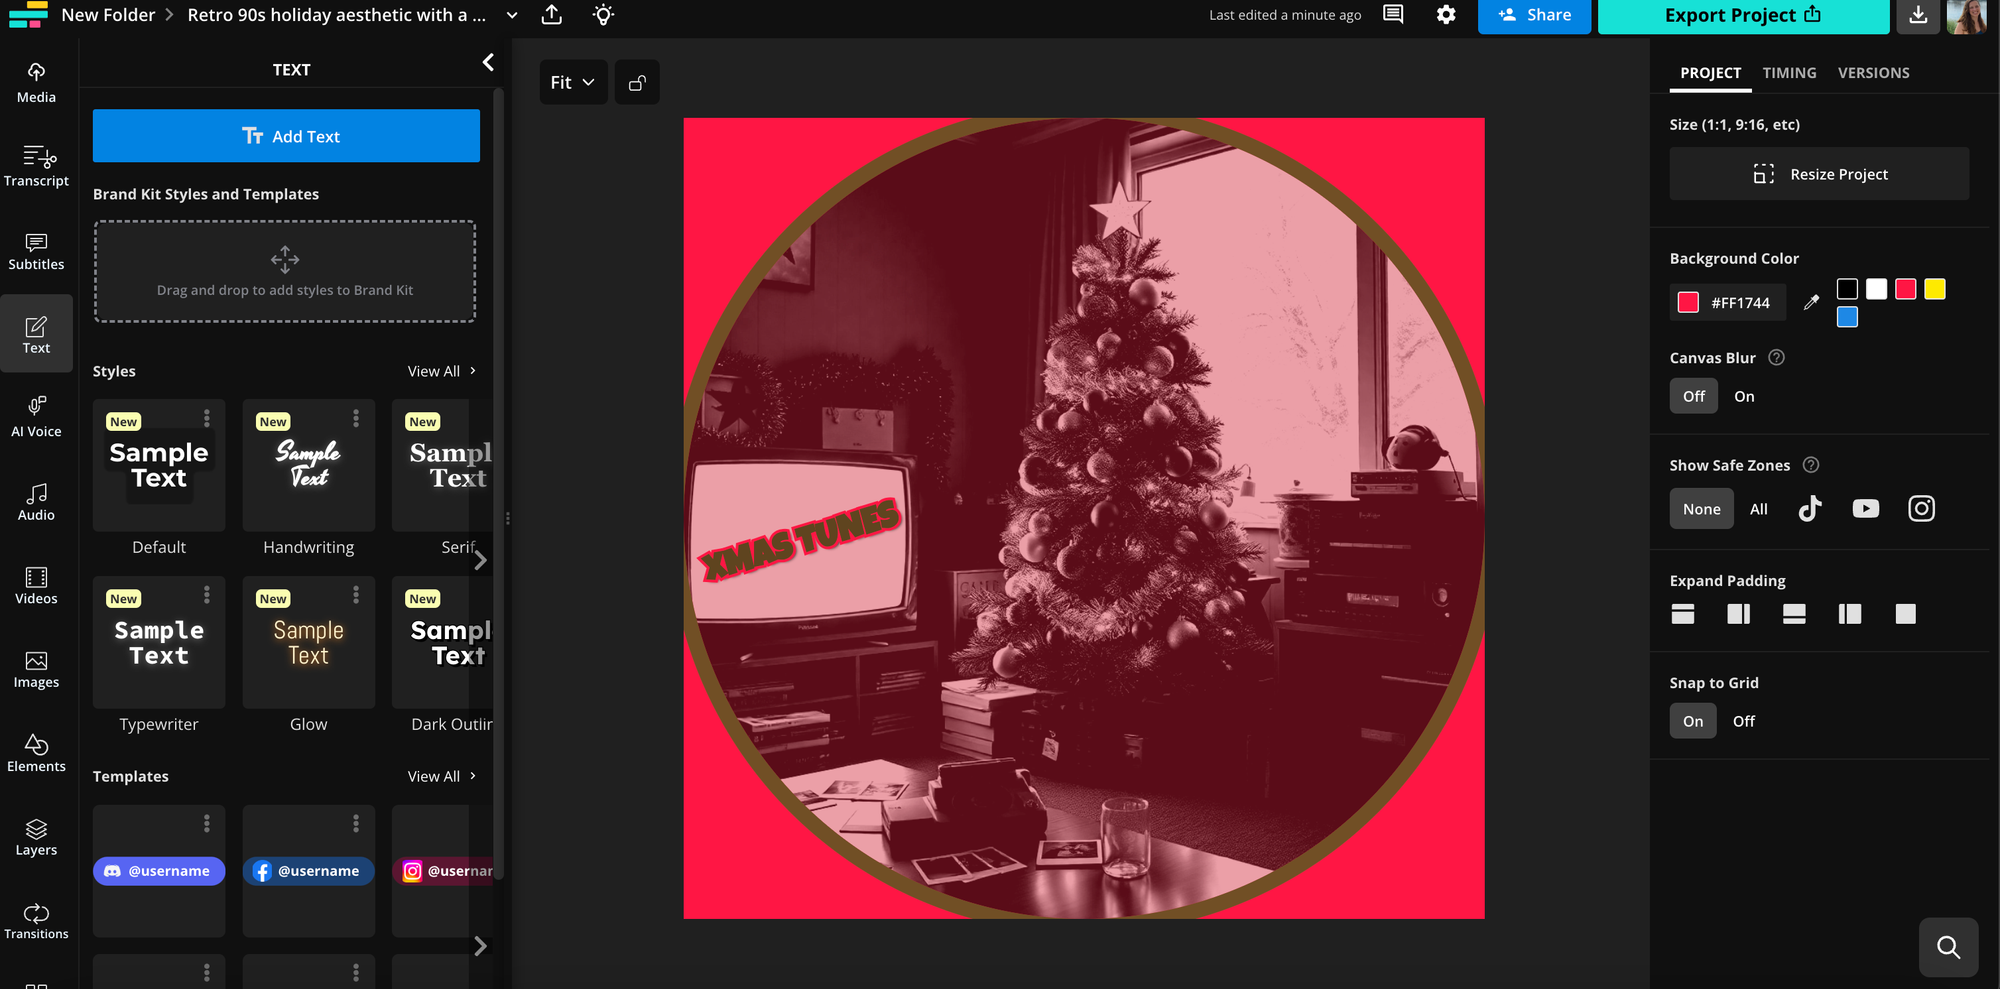Pick background color with the eyedropper
The height and width of the screenshot is (989, 2000).
click(x=1811, y=301)
